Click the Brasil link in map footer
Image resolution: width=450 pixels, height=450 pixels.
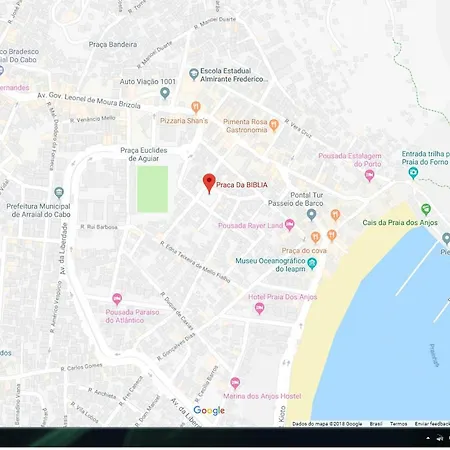[x=376, y=424]
